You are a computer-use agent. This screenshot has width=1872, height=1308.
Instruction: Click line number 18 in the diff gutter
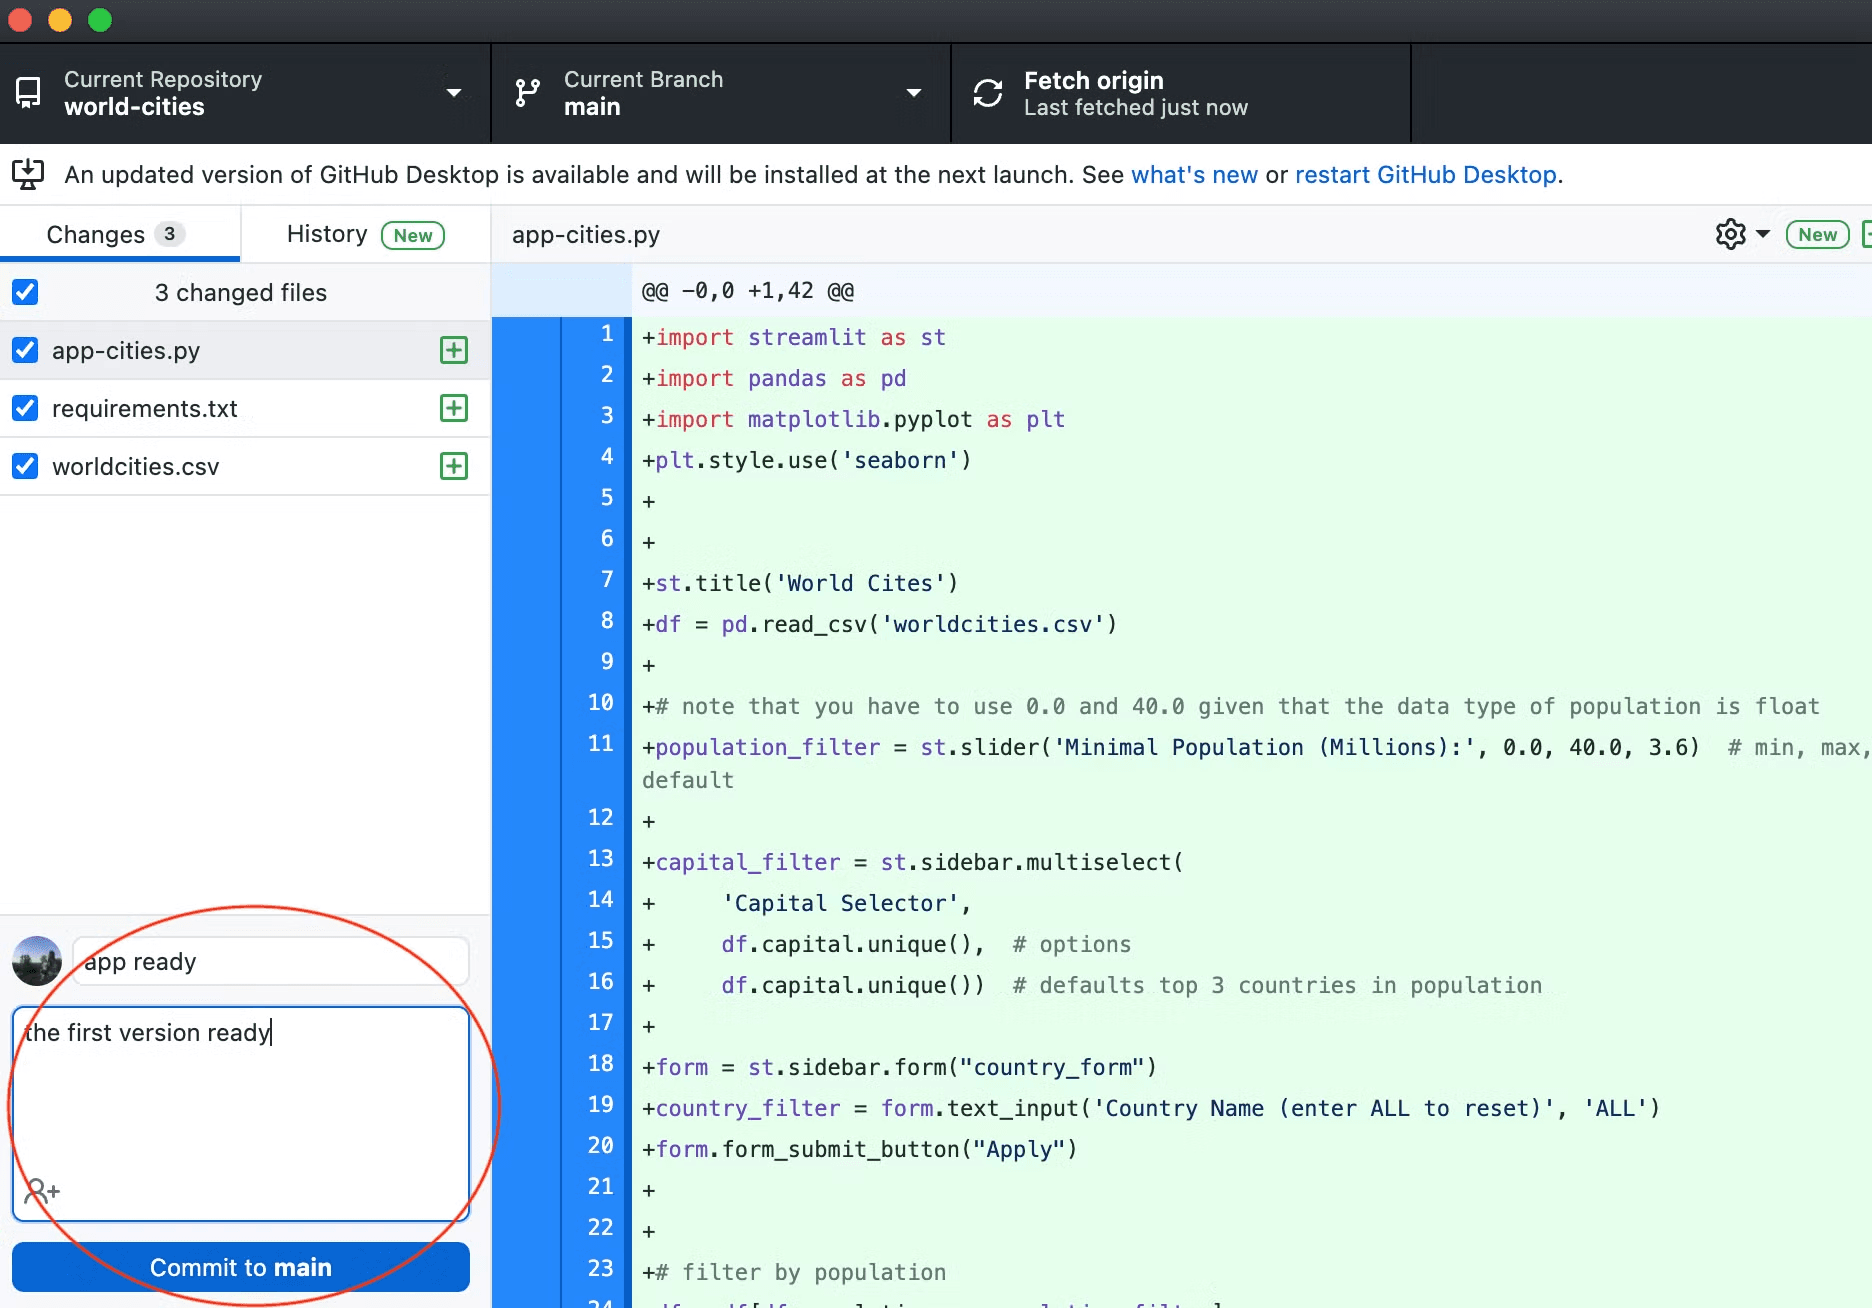[x=600, y=1064]
